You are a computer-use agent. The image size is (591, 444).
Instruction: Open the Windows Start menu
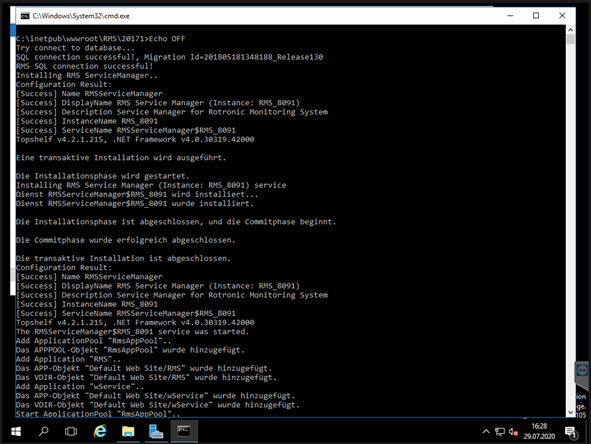click(16, 432)
